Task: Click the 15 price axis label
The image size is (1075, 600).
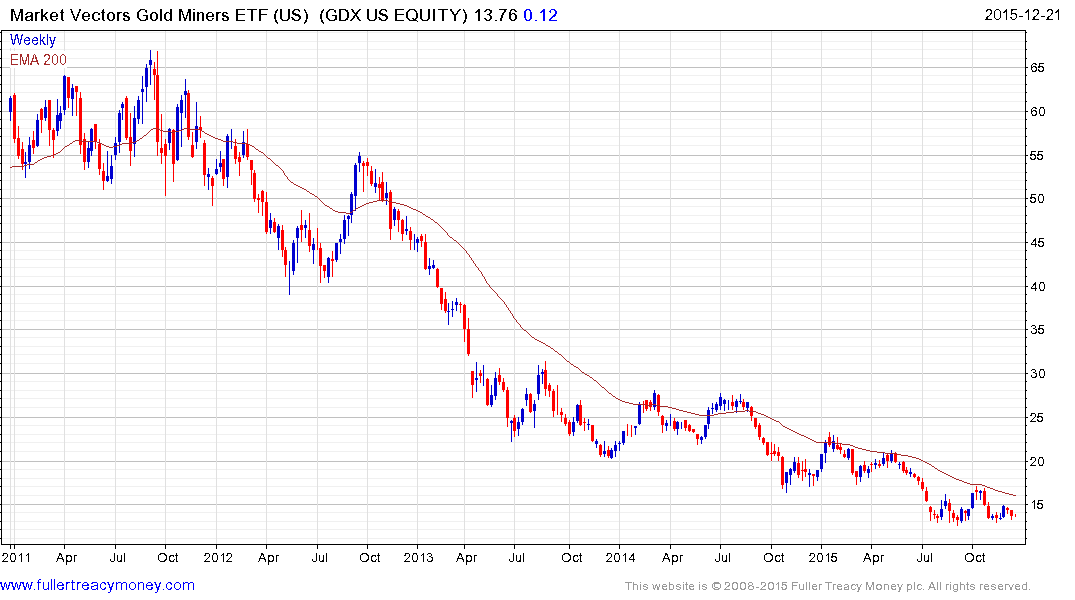Action: pos(1037,505)
